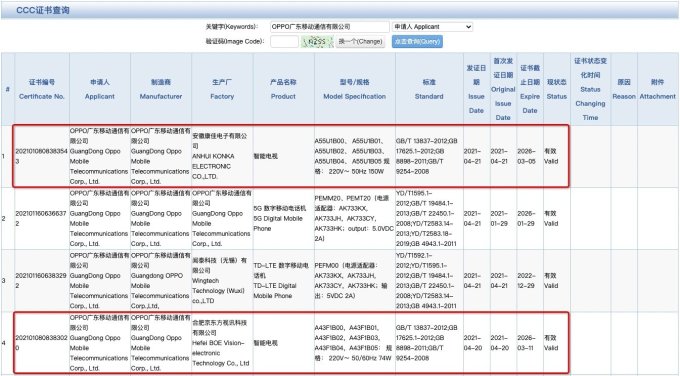Click the ANHUI KONKA ELECTRONIC factory cell
Screen dimensions: 680x376
tap(222, 156)
